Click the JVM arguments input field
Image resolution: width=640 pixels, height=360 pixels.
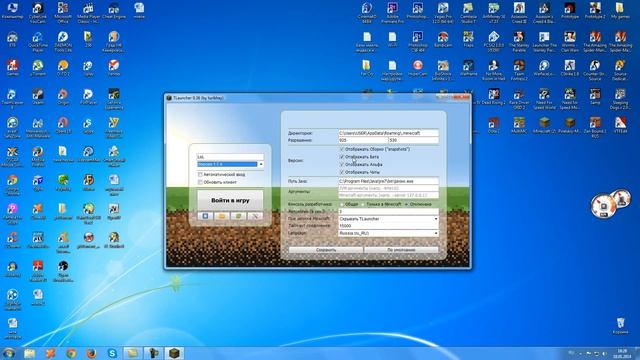(388, 188)
